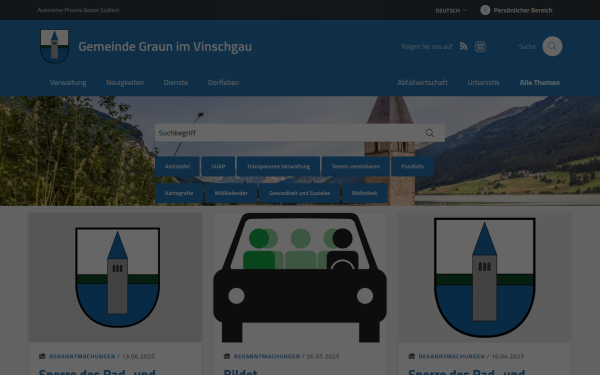Screen dimensions: 600x375
Task: Expand the DEUTSCH language dropdown
Action: click(451, 10)
